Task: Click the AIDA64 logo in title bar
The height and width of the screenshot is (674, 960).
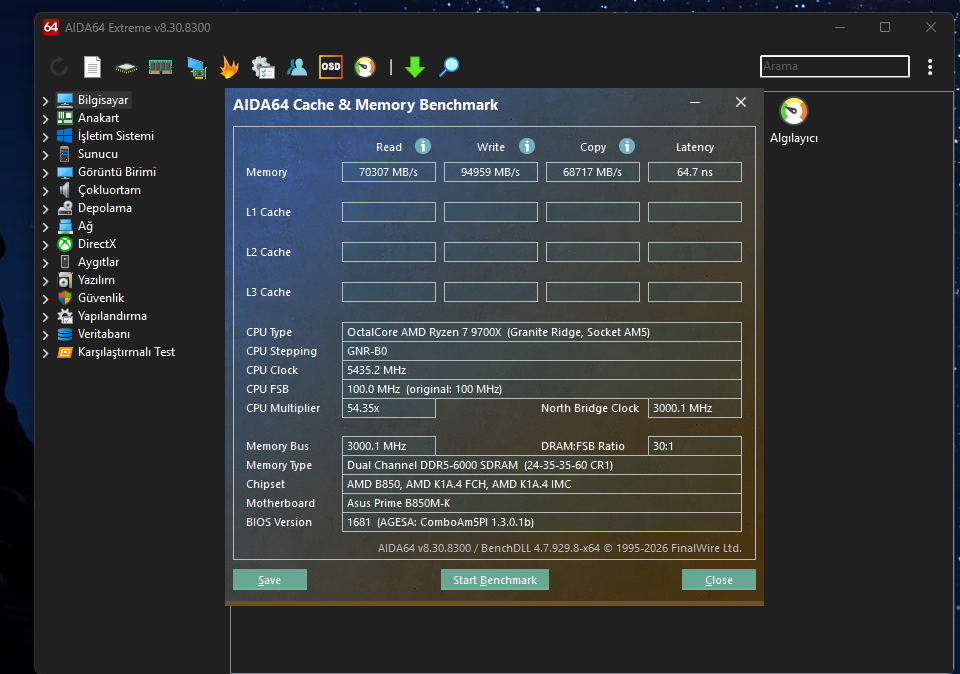Action: pyautogui.click(x=51, y=28)
